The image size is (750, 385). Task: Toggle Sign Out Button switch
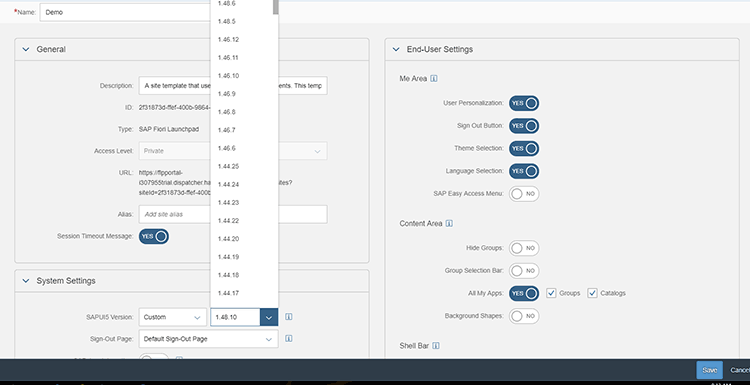pos(524,126)
